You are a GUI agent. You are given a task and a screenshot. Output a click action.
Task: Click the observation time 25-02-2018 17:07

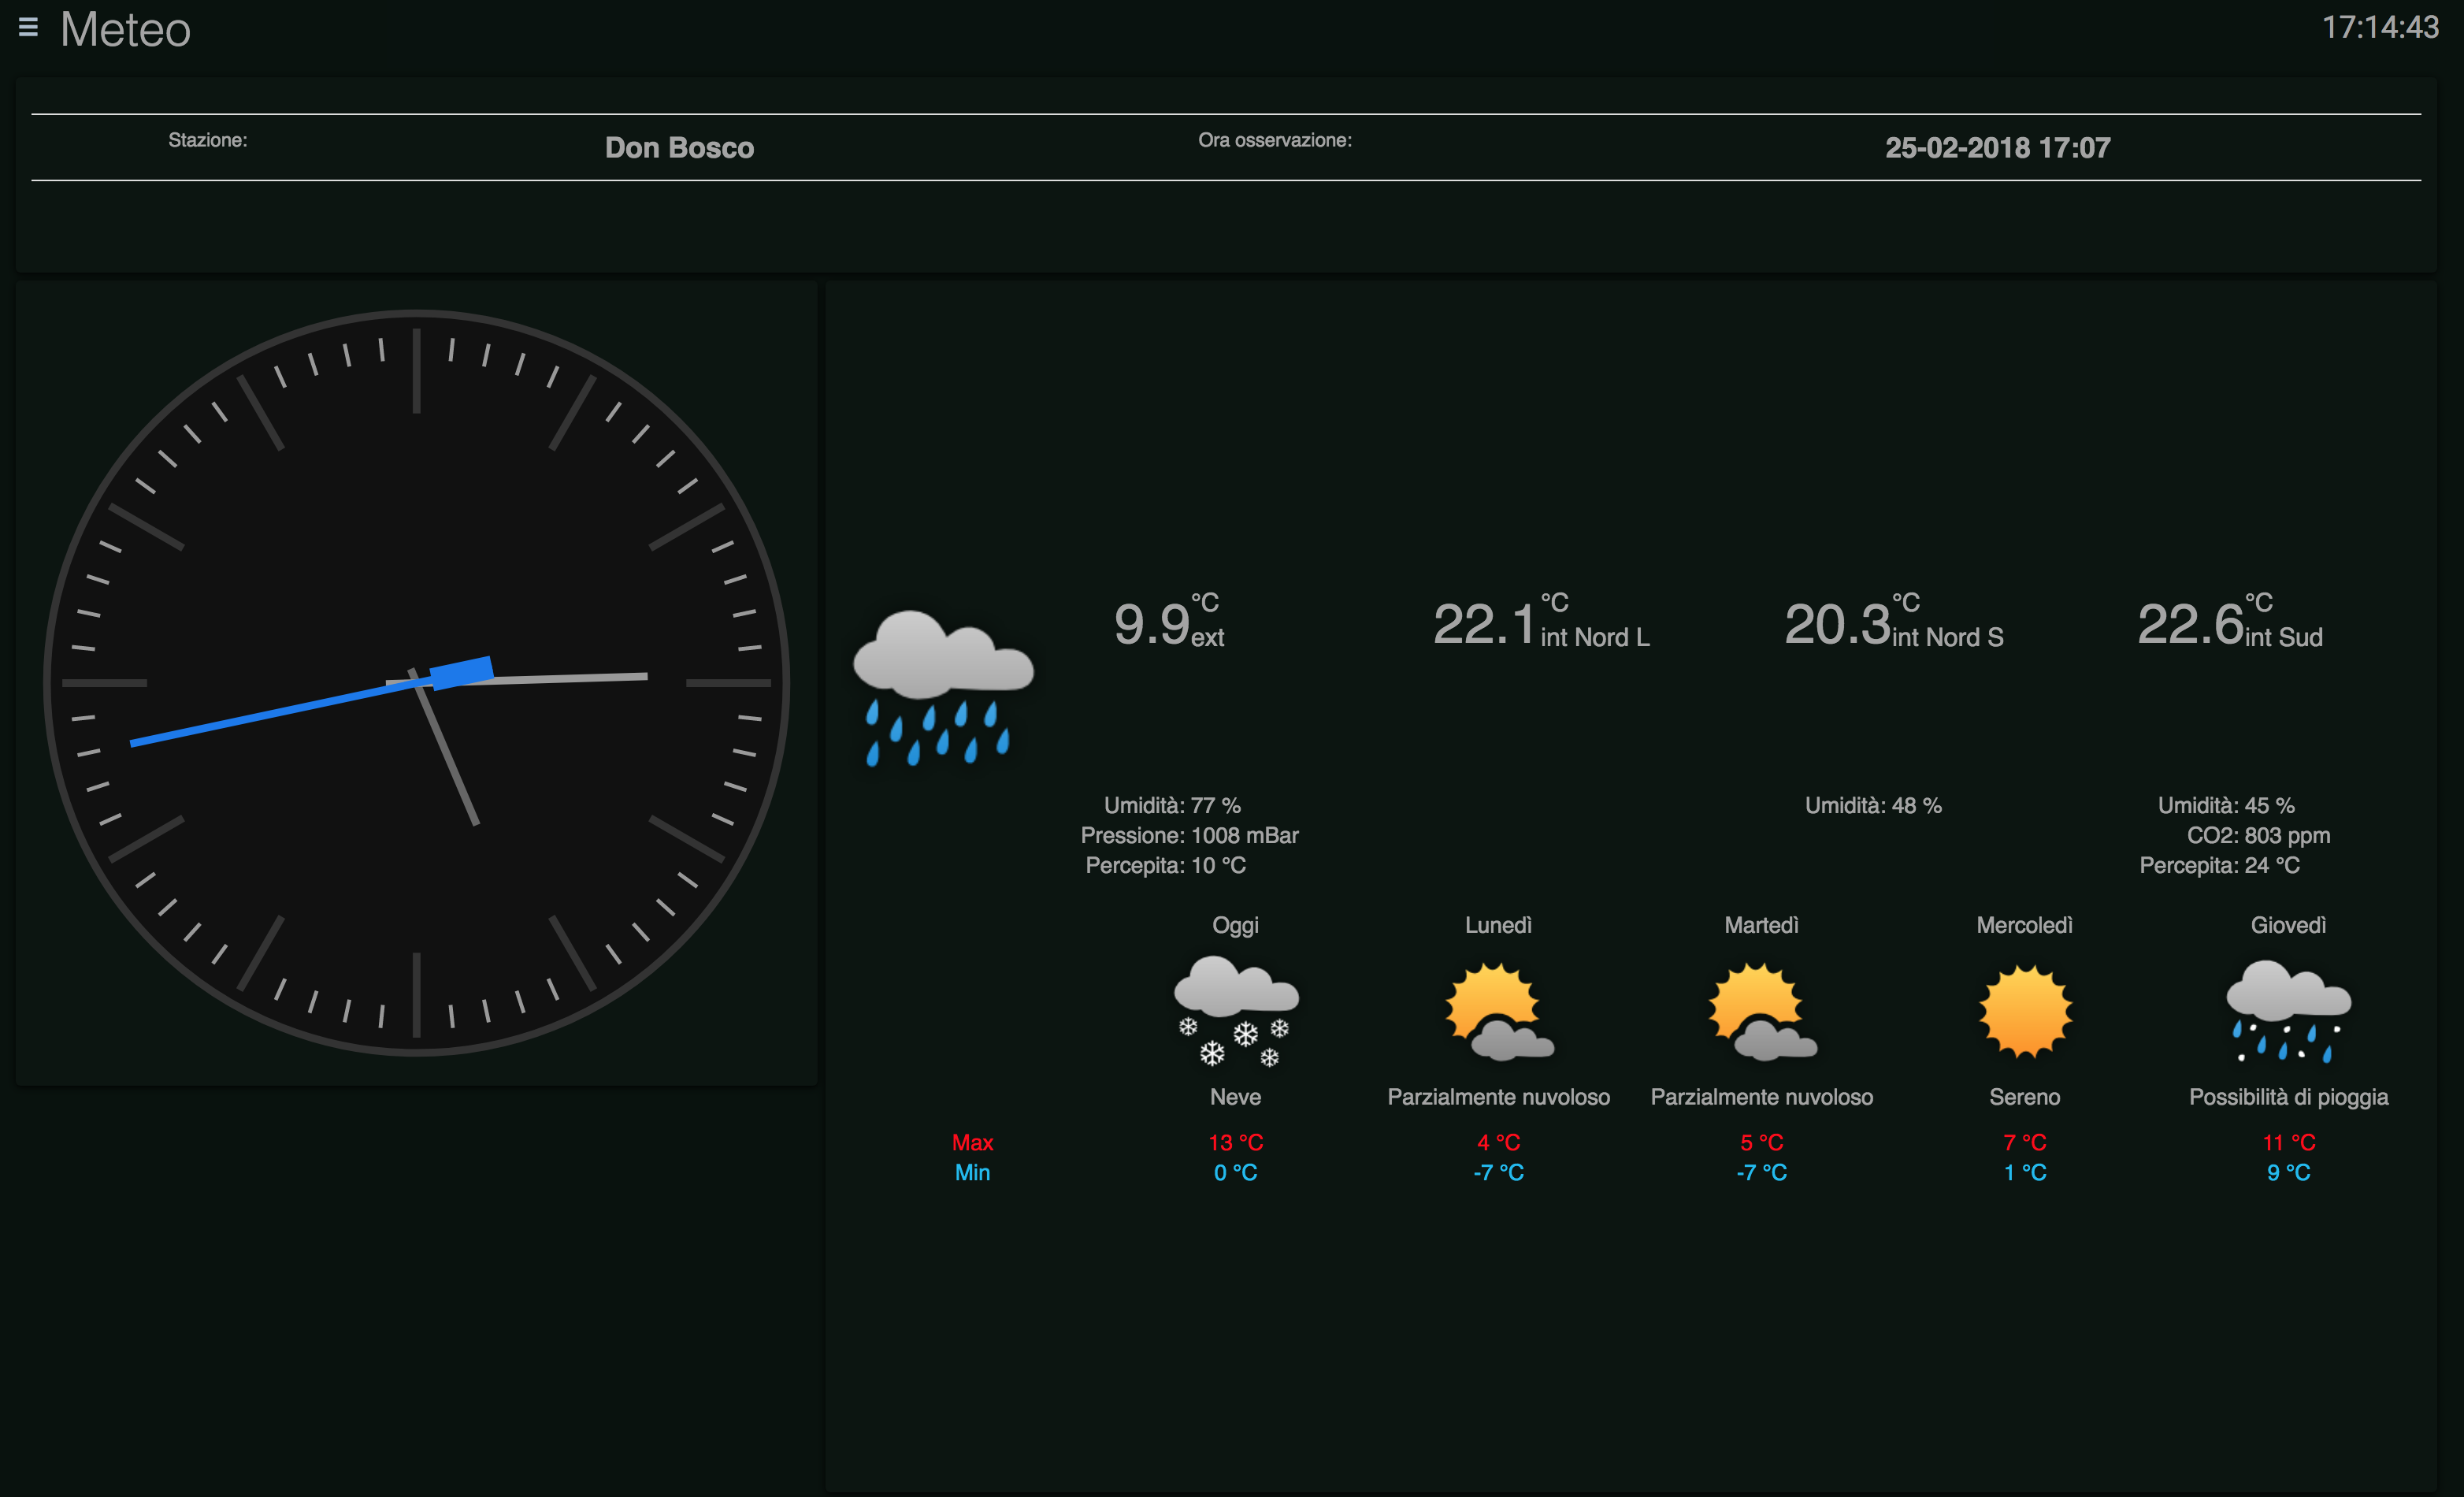coord(1998,148)
